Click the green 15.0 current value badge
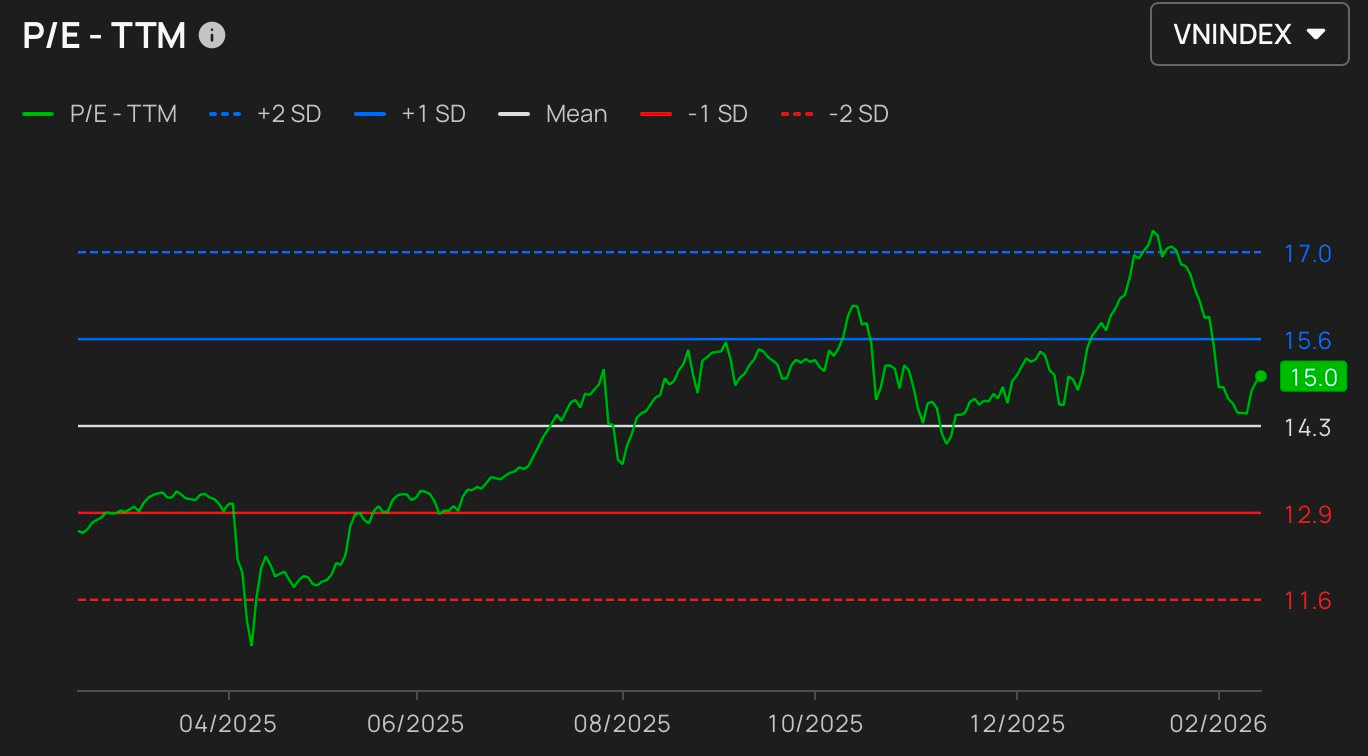 [1313, 377]
